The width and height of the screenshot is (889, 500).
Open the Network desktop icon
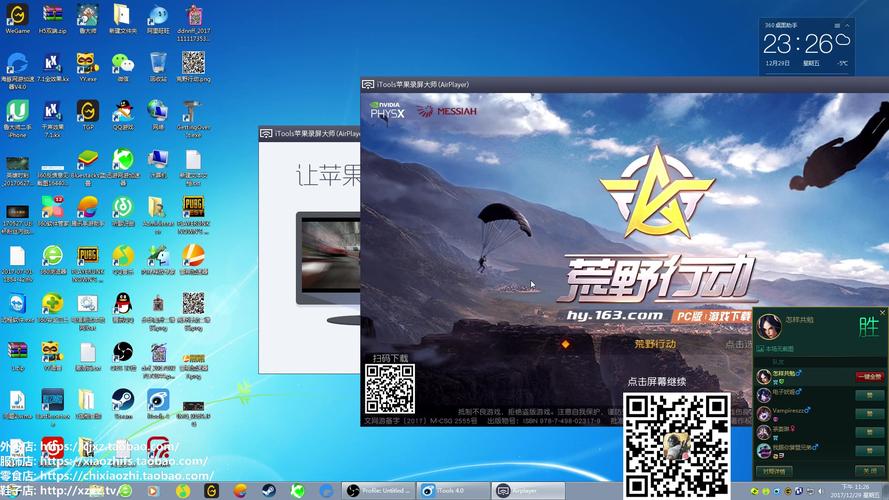[x=158, y=115]
